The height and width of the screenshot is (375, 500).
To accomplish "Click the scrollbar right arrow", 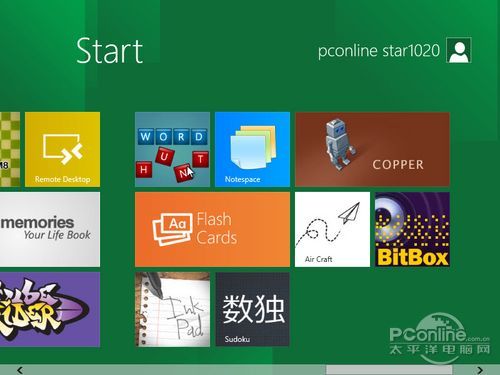I will point(480,370).
